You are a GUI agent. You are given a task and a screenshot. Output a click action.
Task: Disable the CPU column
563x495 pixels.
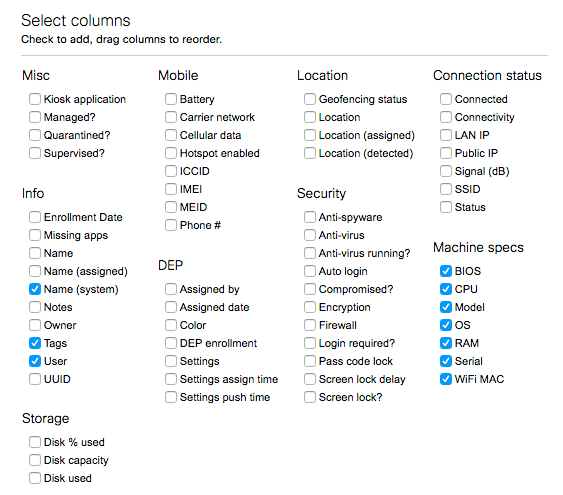[446, 289]
